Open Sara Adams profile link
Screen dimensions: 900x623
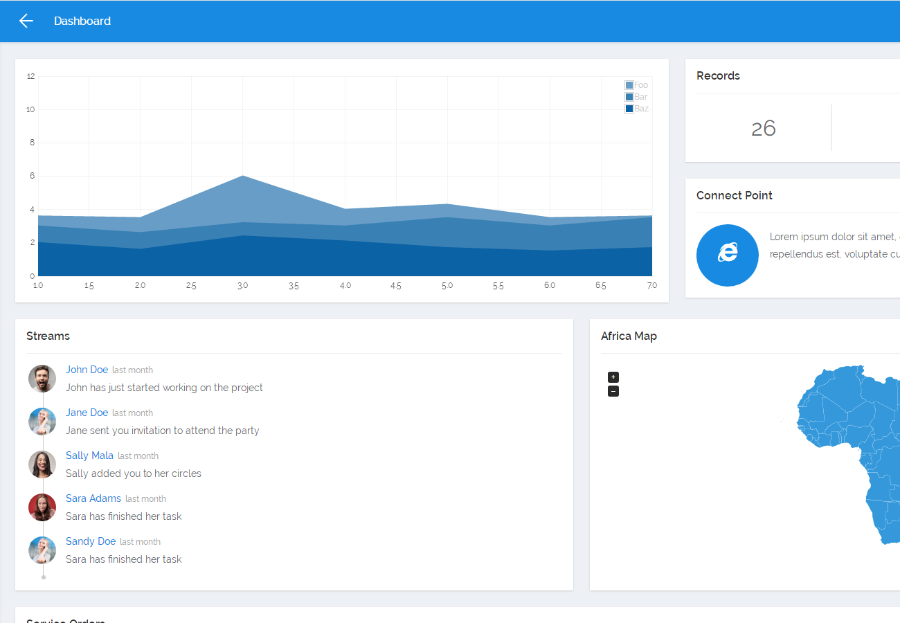(x=94, y=498)
